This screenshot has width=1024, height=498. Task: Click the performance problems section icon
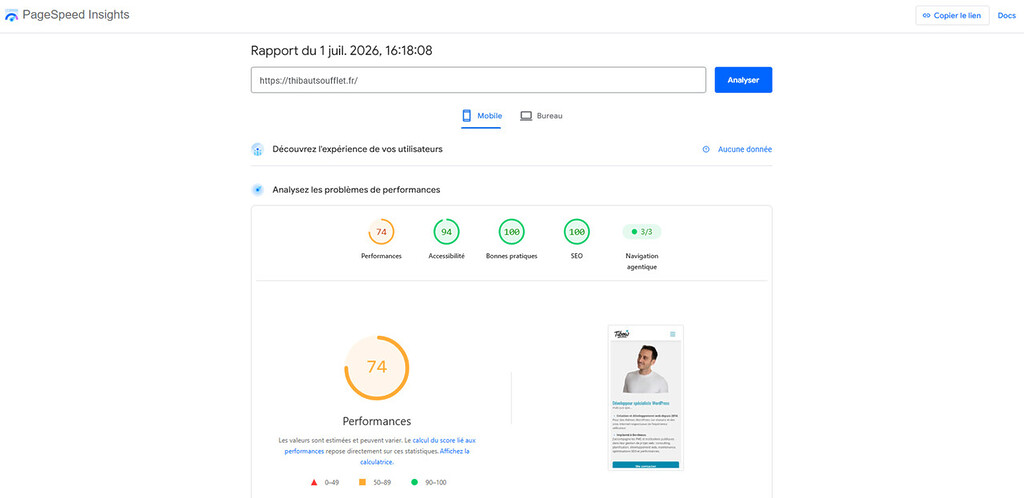coord(257,190)
